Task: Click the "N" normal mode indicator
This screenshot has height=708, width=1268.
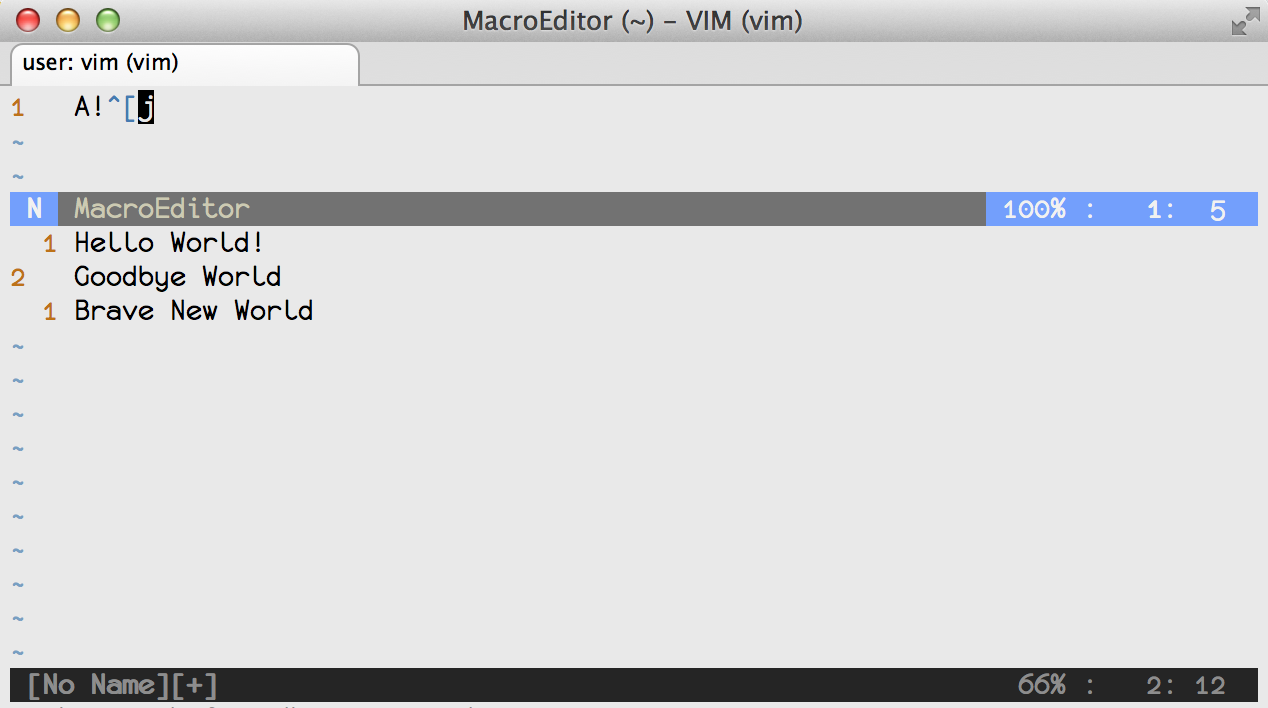Action: (34, 209)
